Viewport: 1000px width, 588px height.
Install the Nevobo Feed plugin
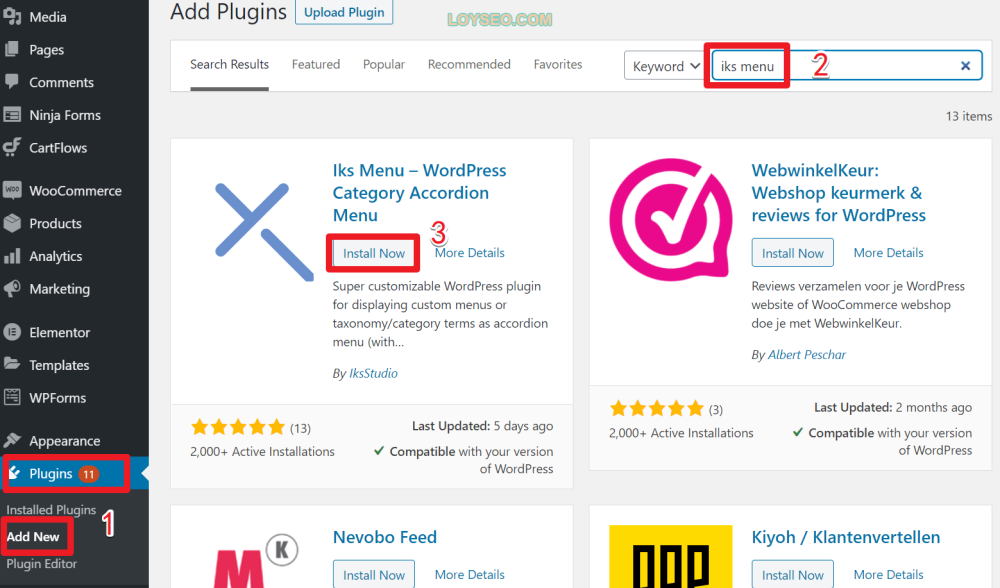[374, 575]
